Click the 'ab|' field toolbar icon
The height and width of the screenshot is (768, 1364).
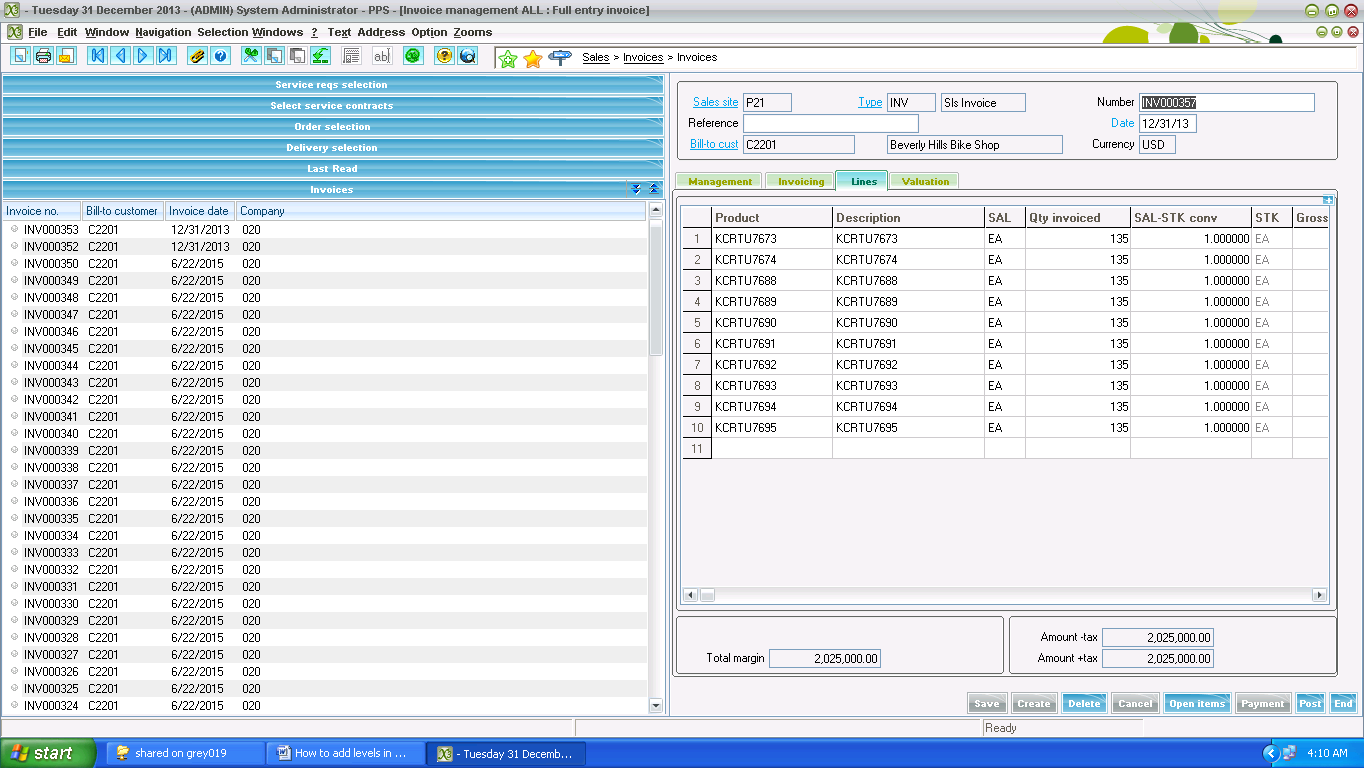click(x=381, y=56)
